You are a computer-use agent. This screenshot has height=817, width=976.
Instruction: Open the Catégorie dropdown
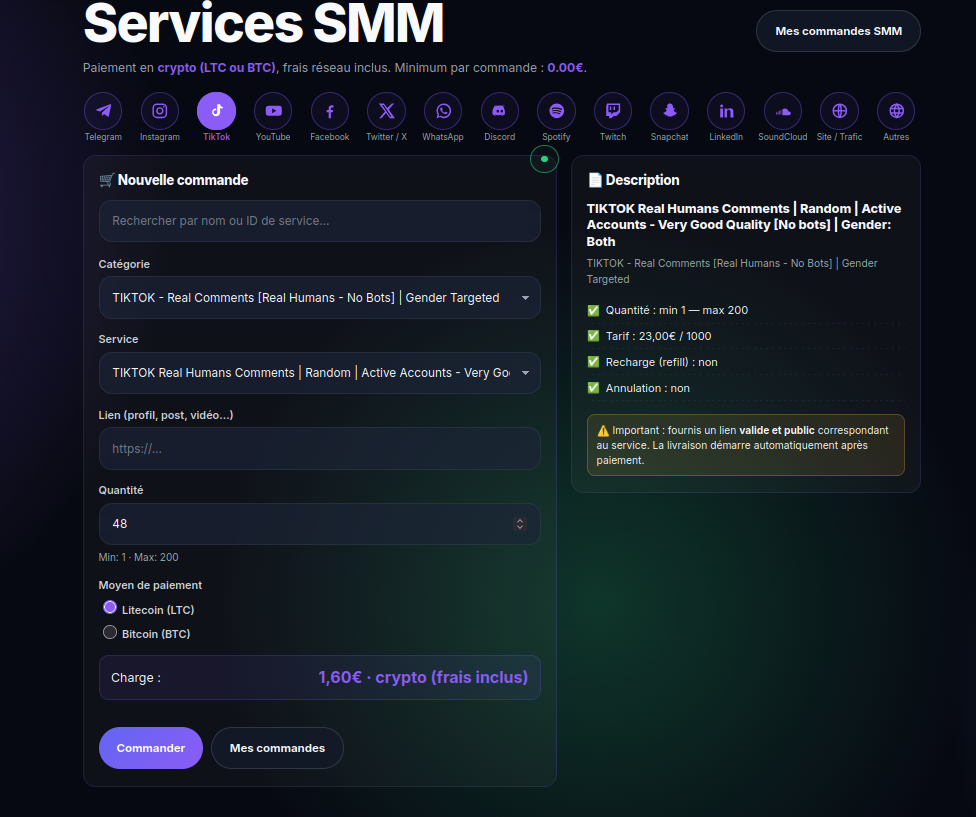319,298
